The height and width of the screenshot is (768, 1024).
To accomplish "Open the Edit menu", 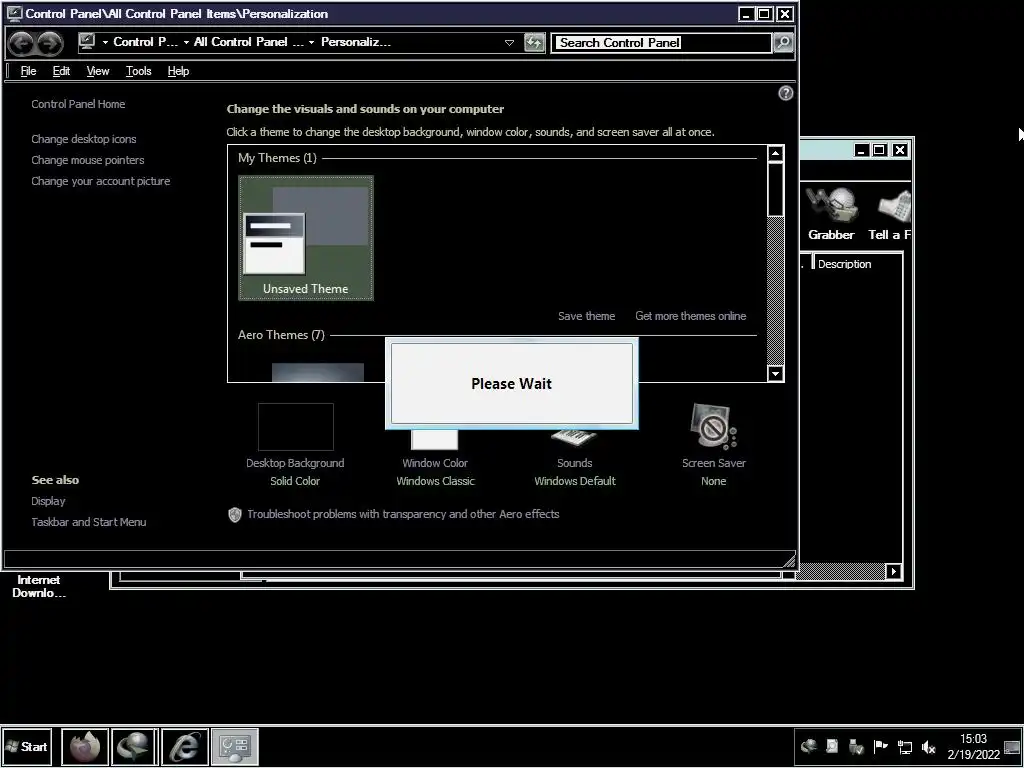I will [x=61, y=71].
